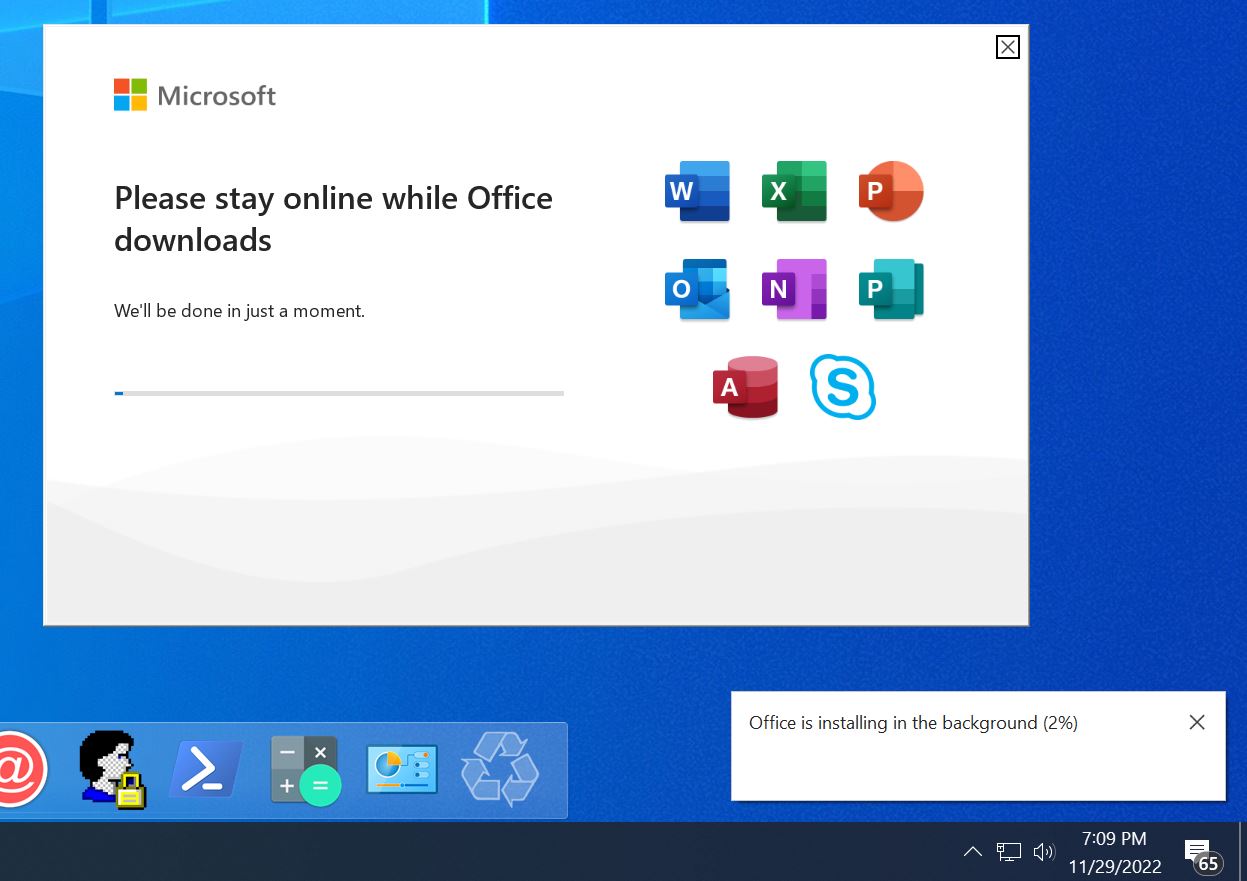Viewport: 1247px width, 881px height.
Task: Click the volume speaker tray icon
Action: click(1044, 852)
